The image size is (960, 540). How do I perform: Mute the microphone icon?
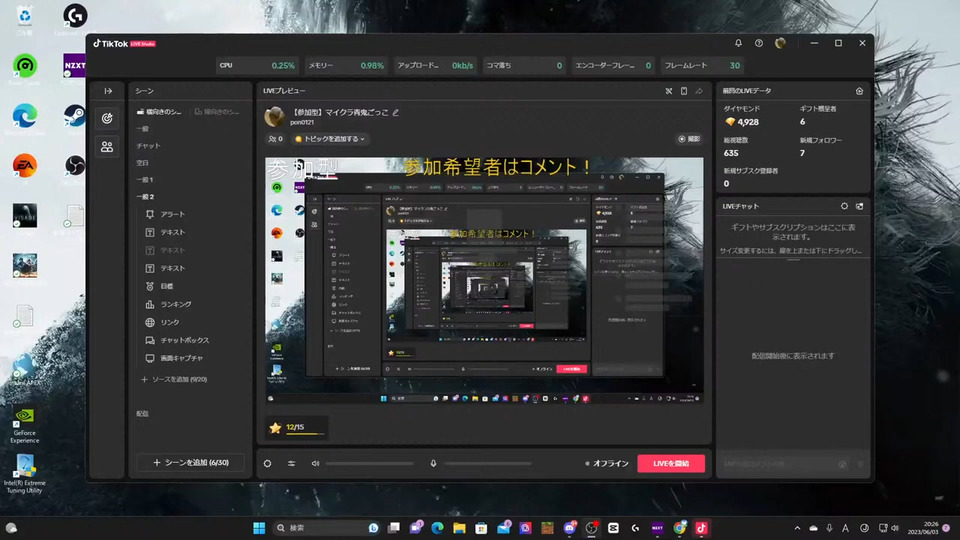click(x=433, y=463)
